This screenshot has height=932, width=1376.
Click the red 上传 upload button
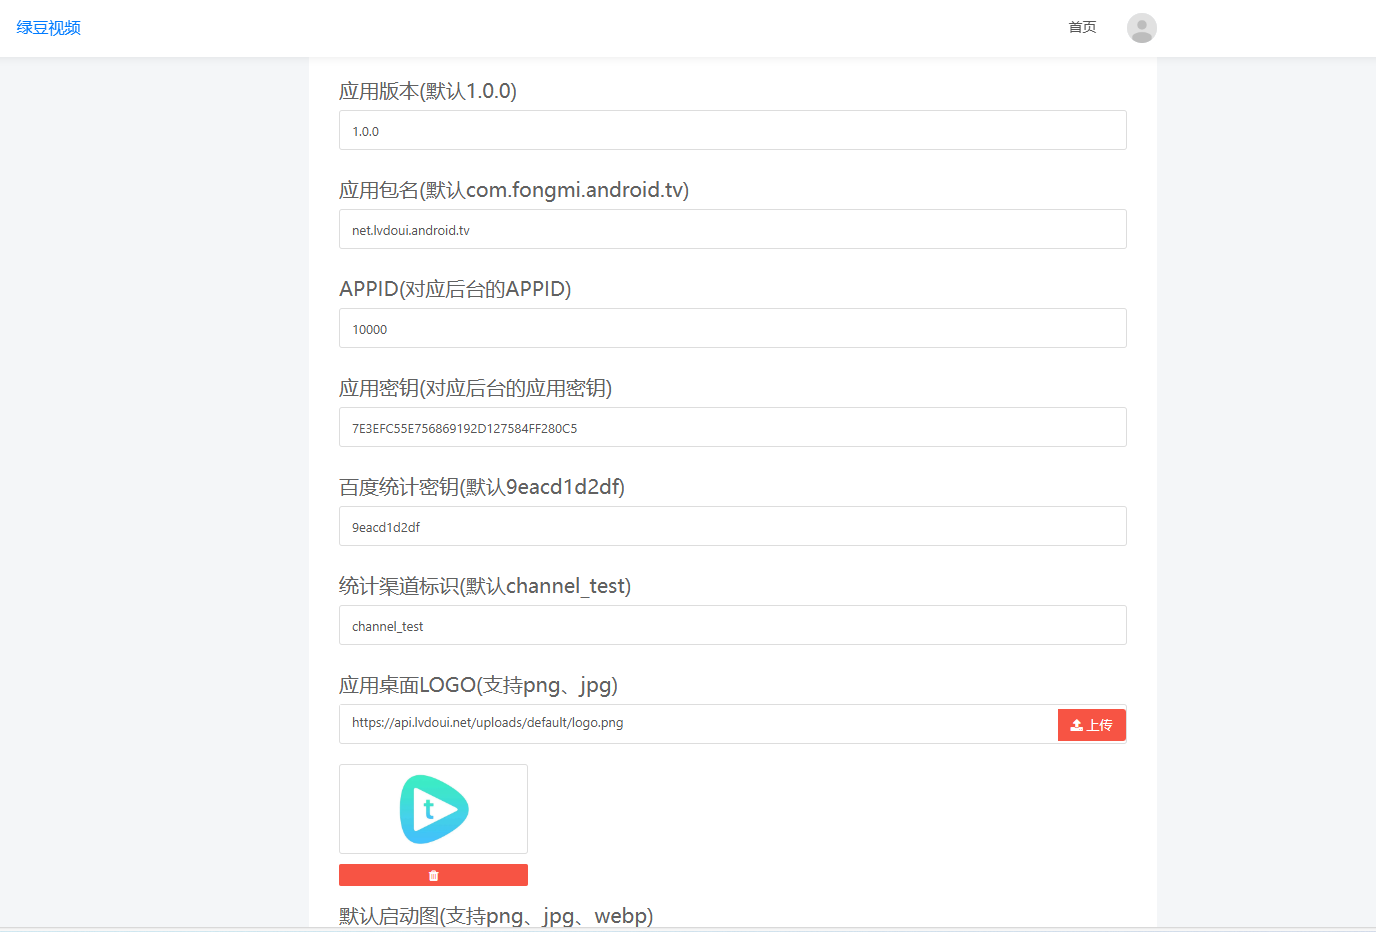[1091, 724]
